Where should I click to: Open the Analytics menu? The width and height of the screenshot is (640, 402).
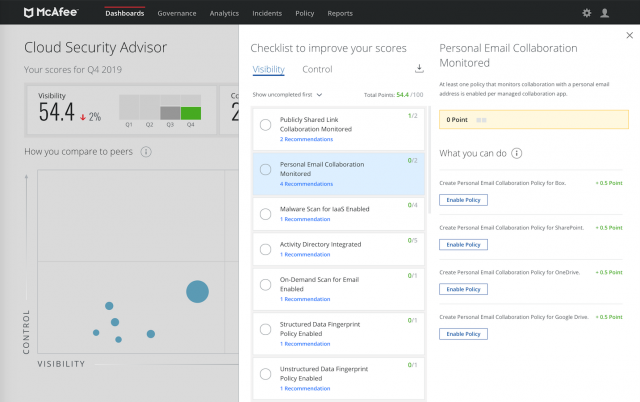224,13
